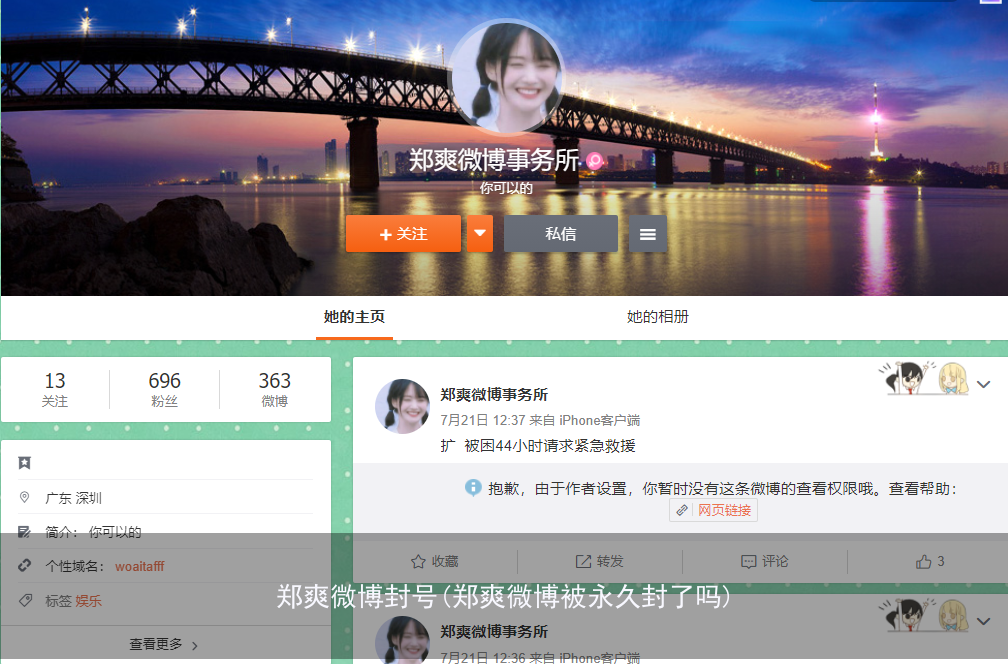The width and height of the screenshot is (1008, 664).
Task: Open the woaitafff custom domain link
Action: coord(139,566)
